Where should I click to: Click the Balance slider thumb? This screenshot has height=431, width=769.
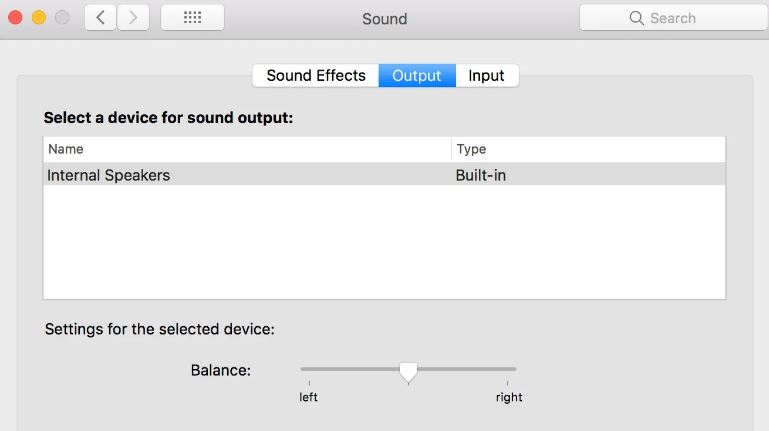pyautogui.click(x=408, y=371)
